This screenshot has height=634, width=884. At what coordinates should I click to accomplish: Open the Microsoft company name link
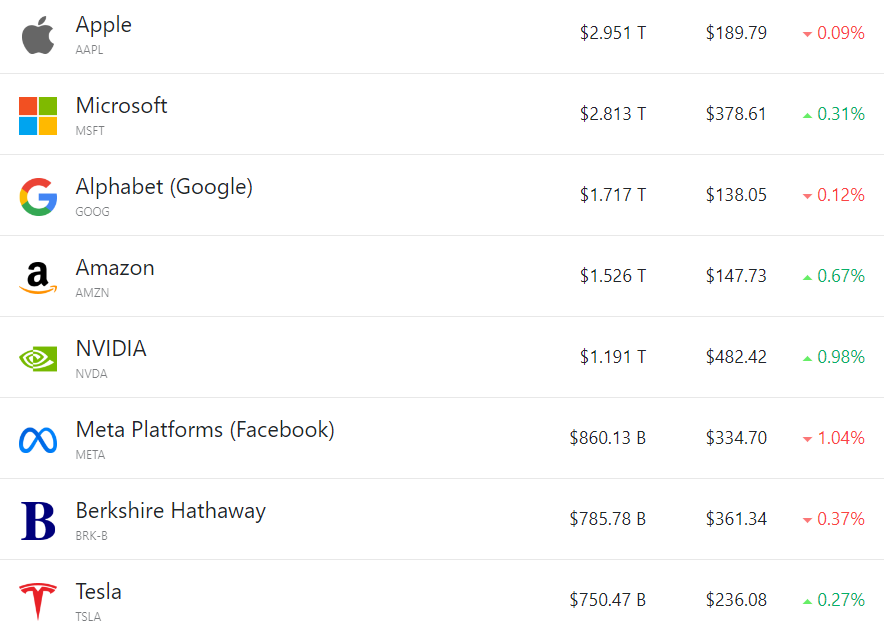click(121, 106)
